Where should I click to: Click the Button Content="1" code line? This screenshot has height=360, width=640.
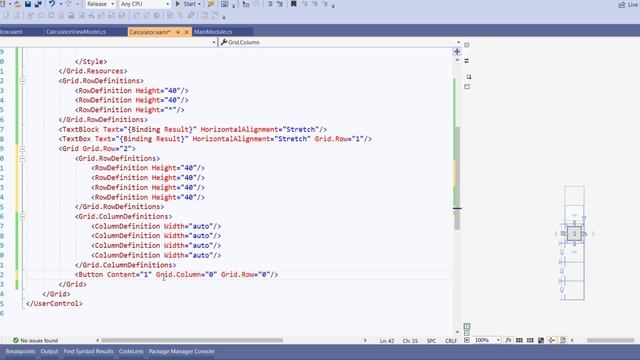coord(176,275)
